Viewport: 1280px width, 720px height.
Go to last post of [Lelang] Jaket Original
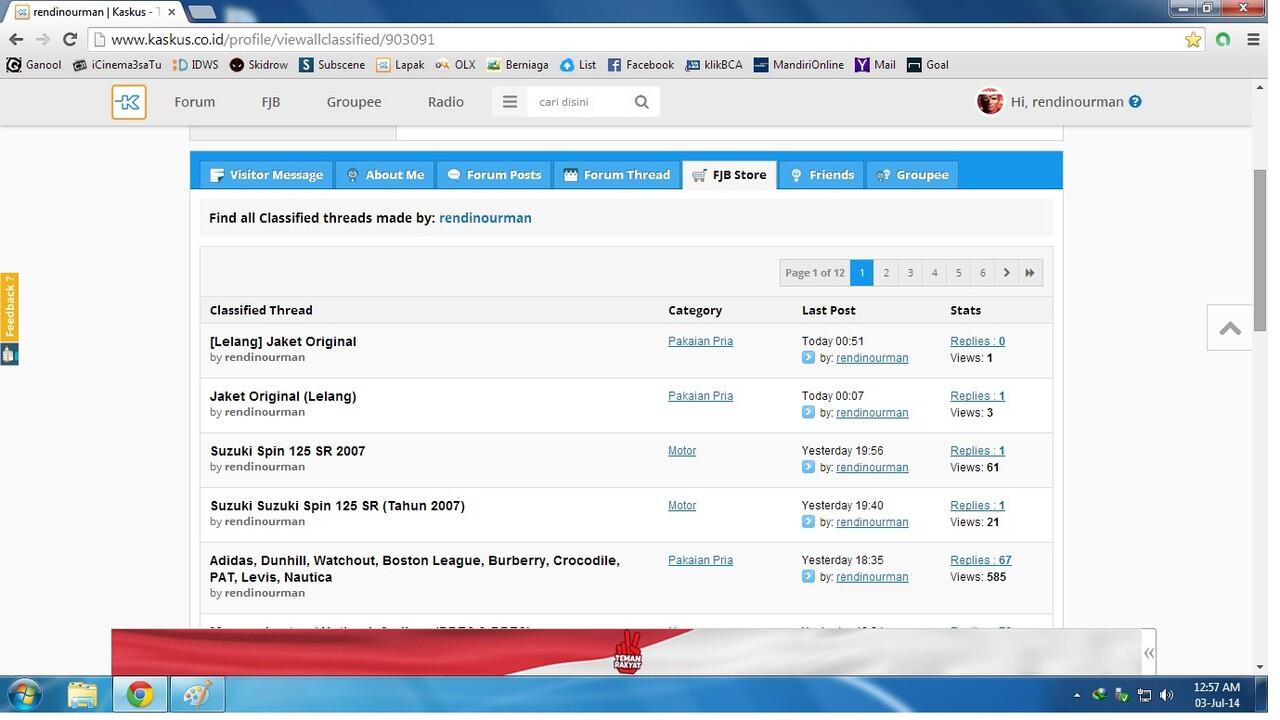(808, 358)
